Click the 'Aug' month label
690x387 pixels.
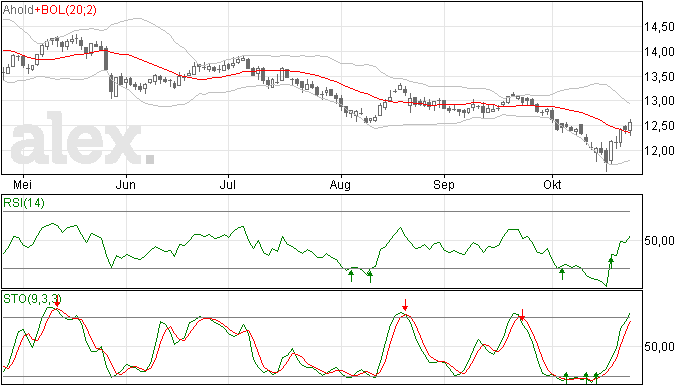pyautogui.click(x=340, y=185)
